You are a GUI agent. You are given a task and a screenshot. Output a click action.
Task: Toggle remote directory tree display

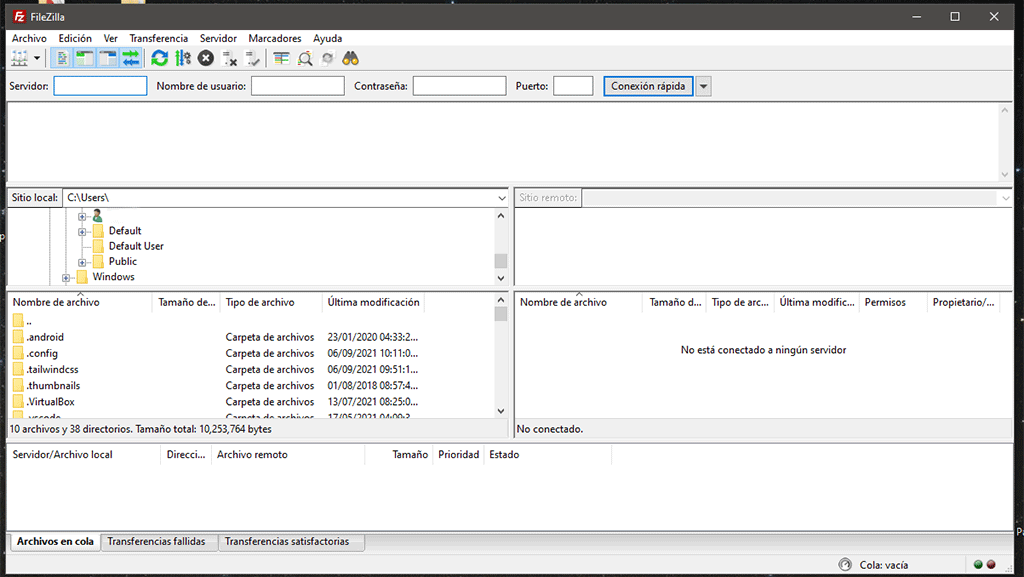[108, 59]
